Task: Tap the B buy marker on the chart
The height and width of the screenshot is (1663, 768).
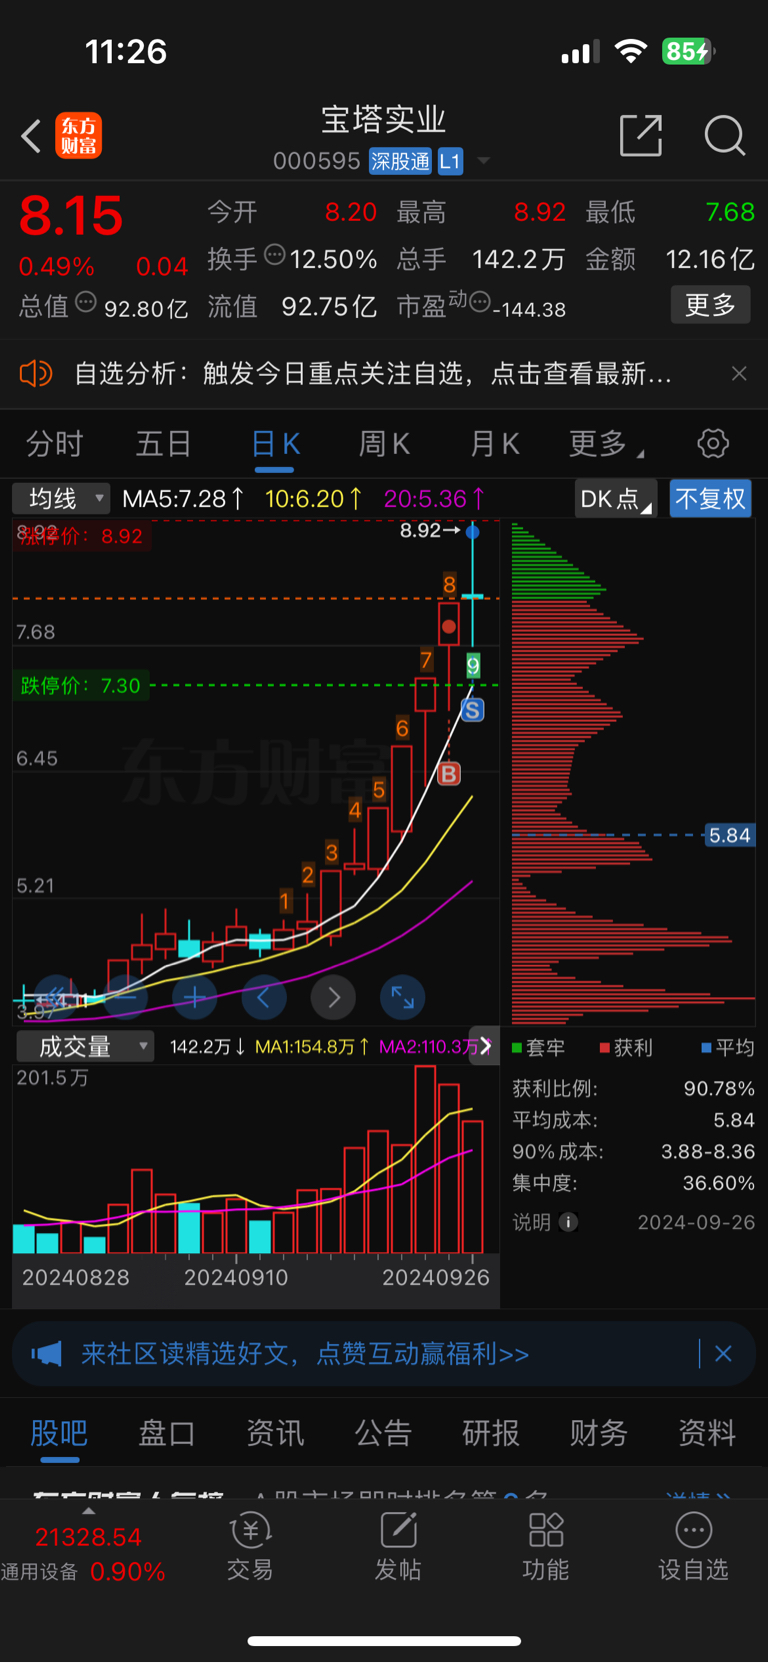Action: click(449, 773)
